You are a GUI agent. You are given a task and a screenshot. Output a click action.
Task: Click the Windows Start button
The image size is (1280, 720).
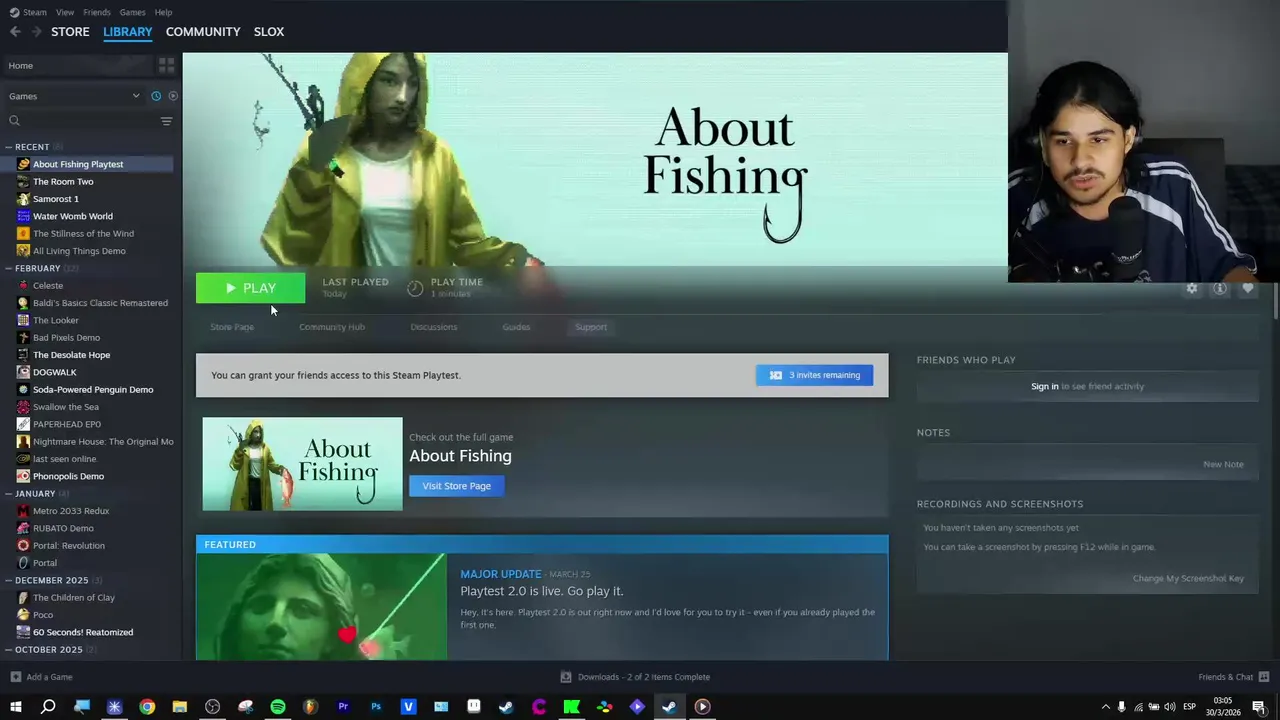[16, 707]
